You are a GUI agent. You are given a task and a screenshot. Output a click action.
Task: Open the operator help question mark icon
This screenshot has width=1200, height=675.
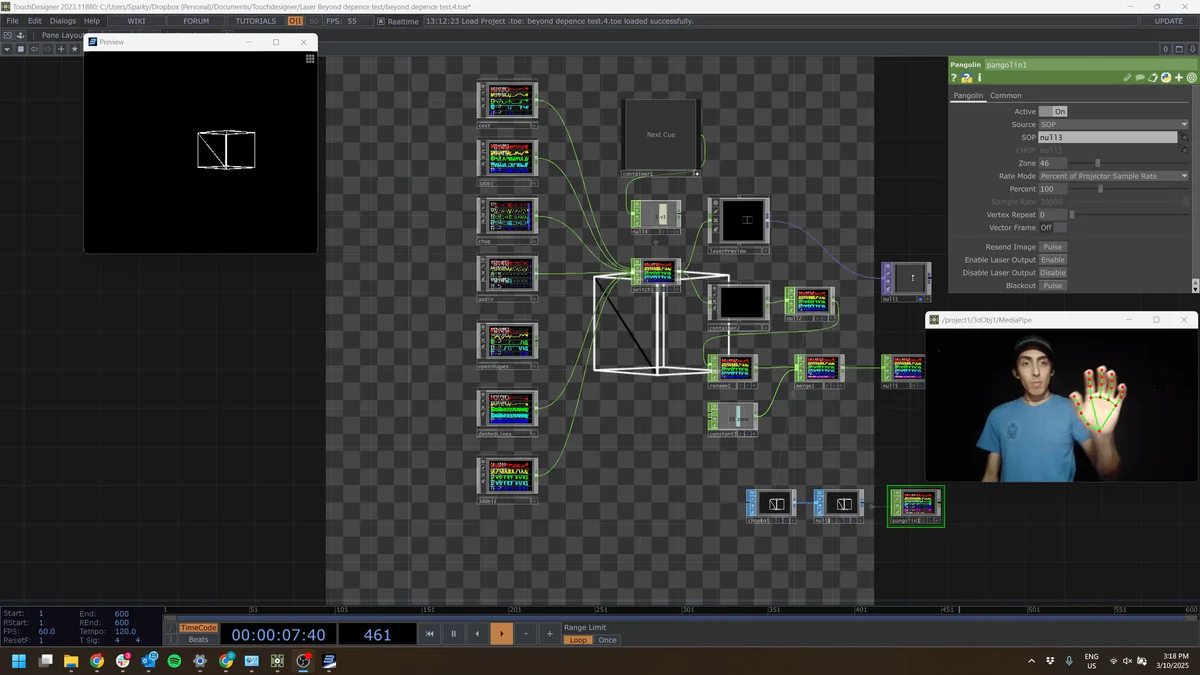(x=954, y=77)
